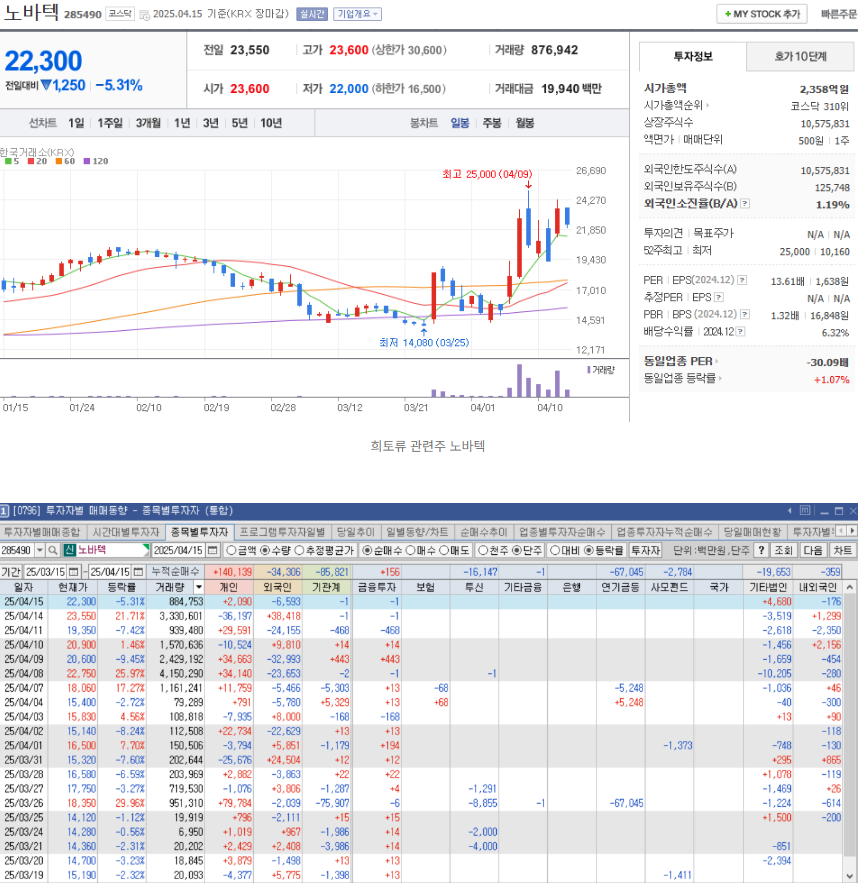
Task: Select the 천주 radio button
Action: tap(483, 550)
